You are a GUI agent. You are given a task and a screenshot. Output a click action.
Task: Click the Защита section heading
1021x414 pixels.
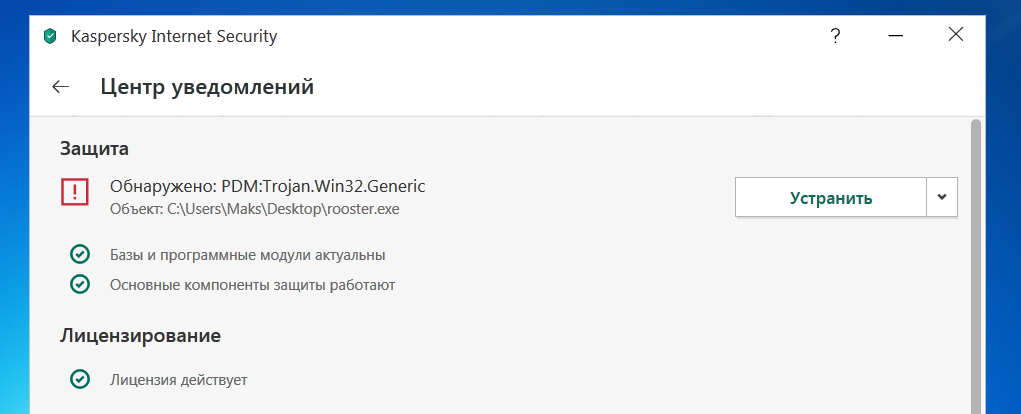click(95, 148)
